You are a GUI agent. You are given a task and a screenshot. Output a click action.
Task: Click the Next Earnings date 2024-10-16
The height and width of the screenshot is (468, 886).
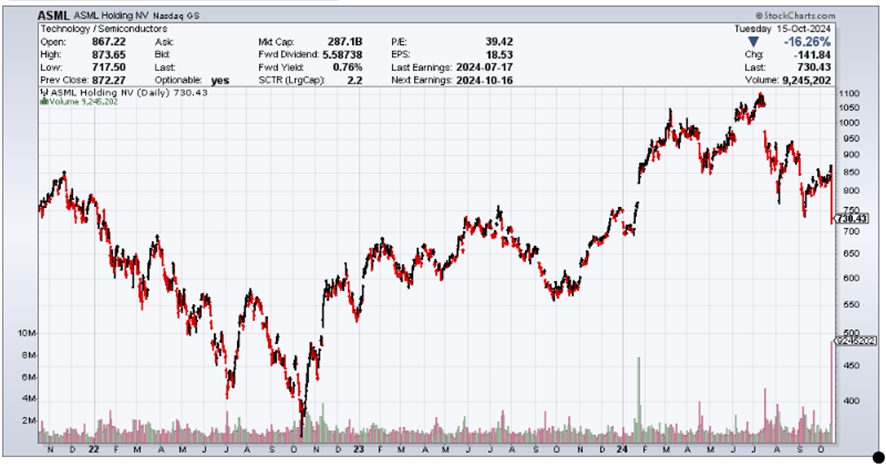484,80
